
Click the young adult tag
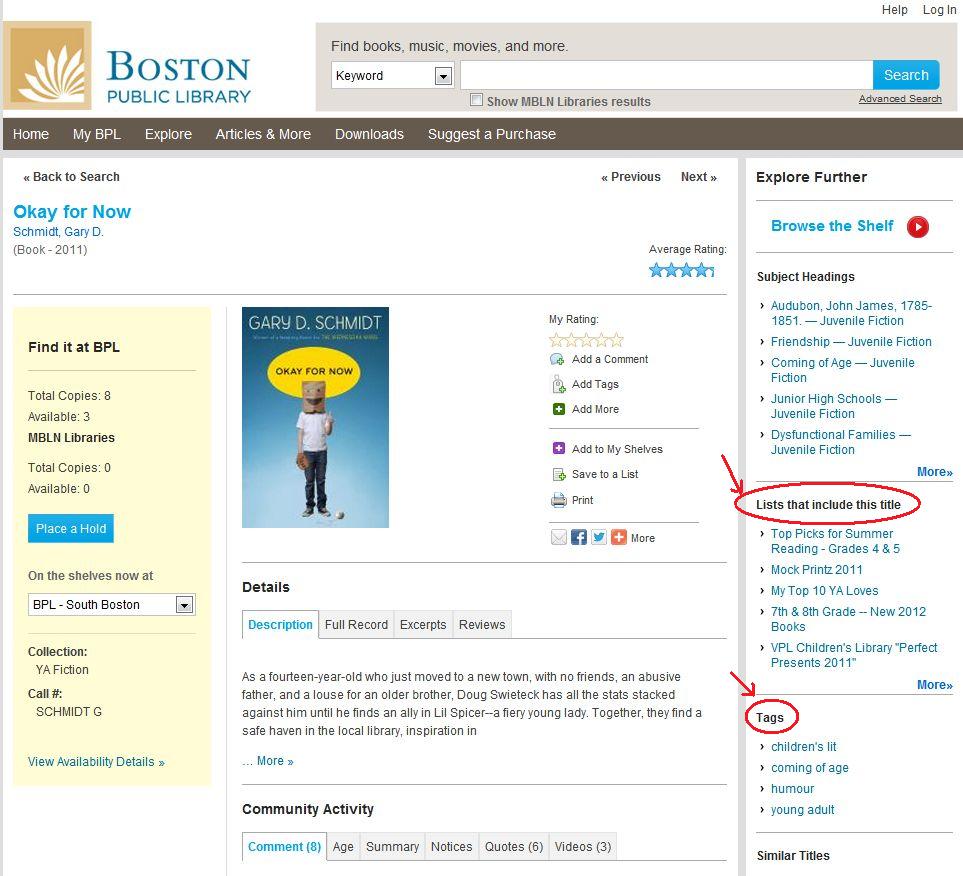tap(802, 810)
